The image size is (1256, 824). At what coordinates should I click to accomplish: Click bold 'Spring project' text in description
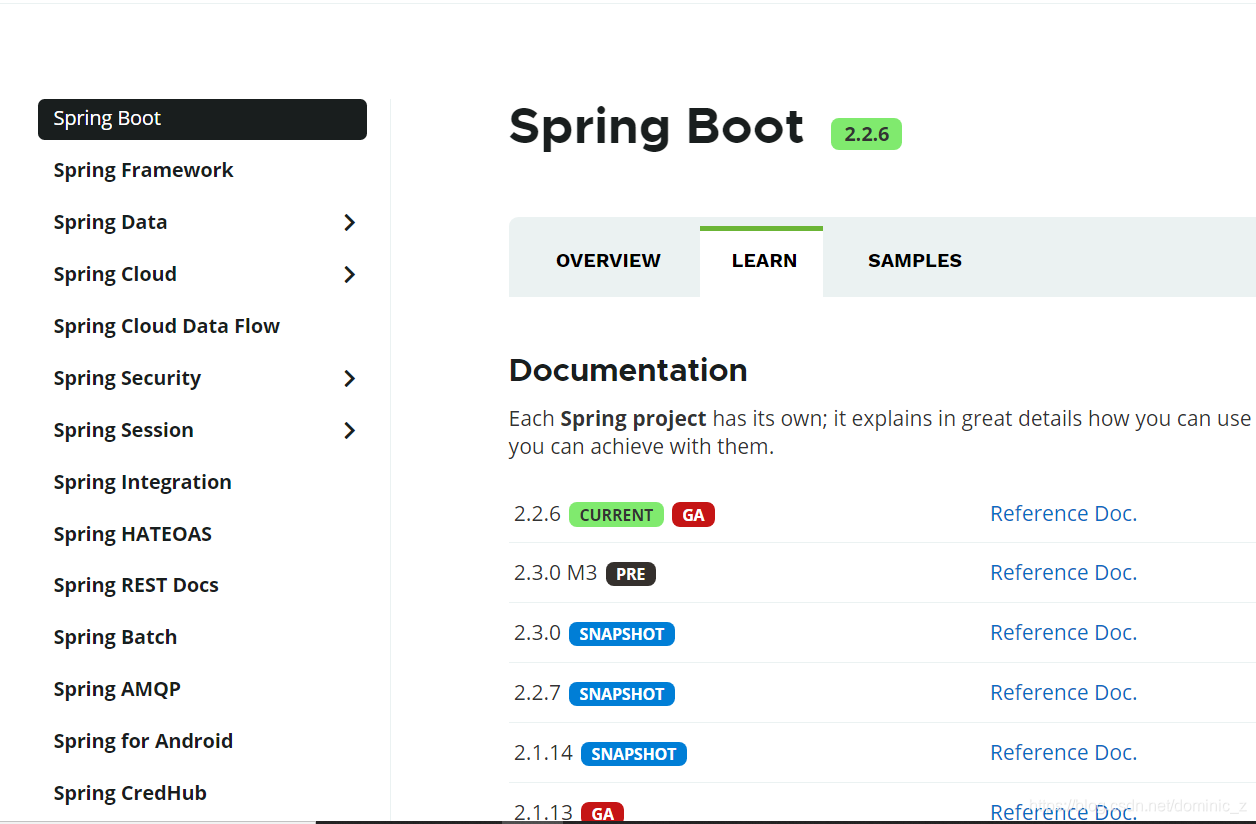coord(633,419)
